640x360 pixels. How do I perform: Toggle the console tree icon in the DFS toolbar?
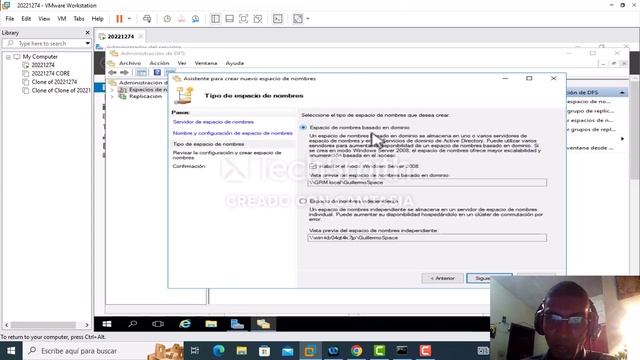(x=141, y=72)
